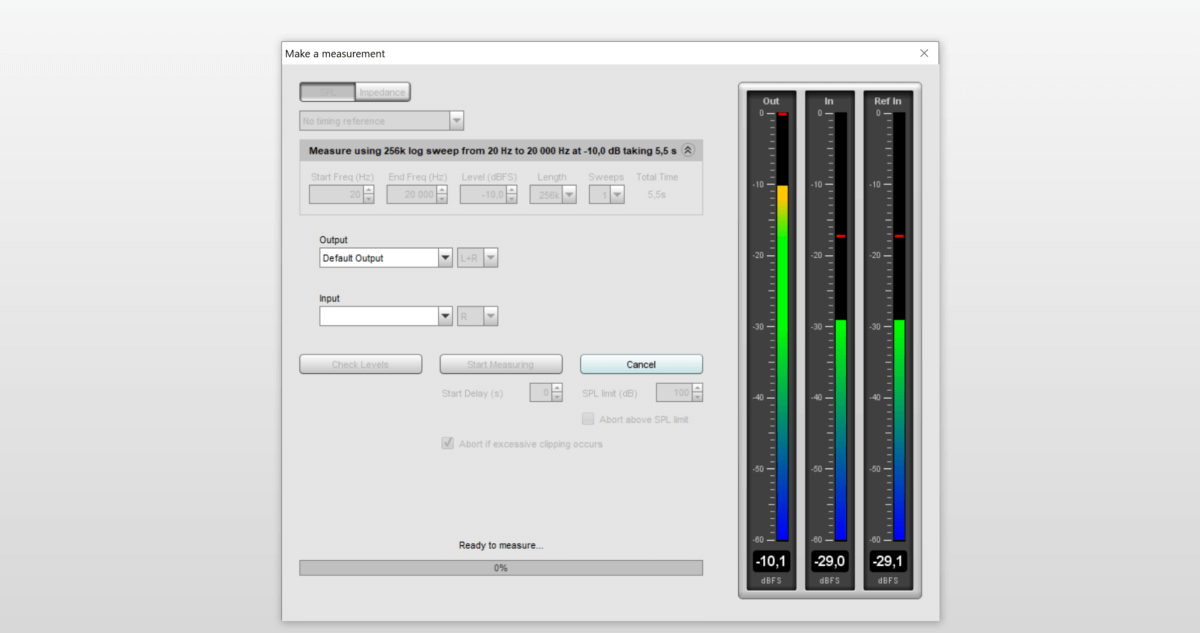Image resolution: width=1200 pixels, height=633 pixels.
Task: Click the Start Measuring button
Action: point(501,364)
